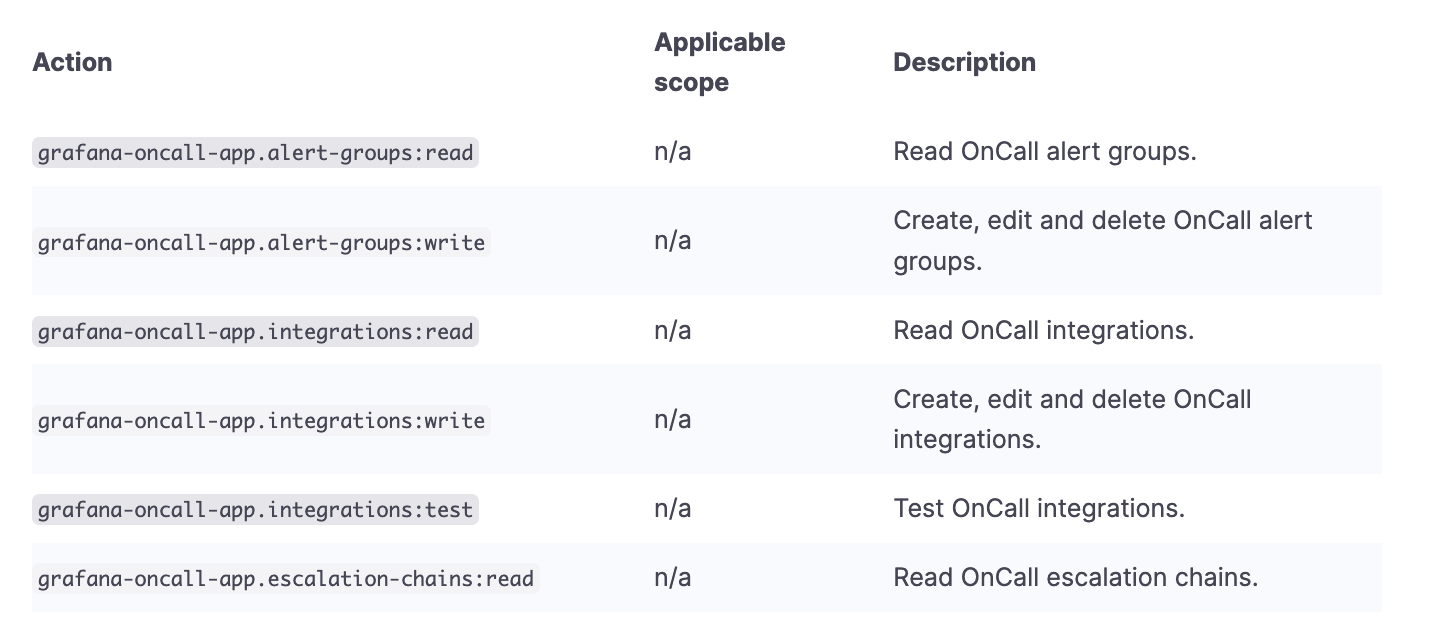Click the "Read OnCall integrations." description
The width and height of the screenshot is (1432, 624).
[x=1043, y=330]
